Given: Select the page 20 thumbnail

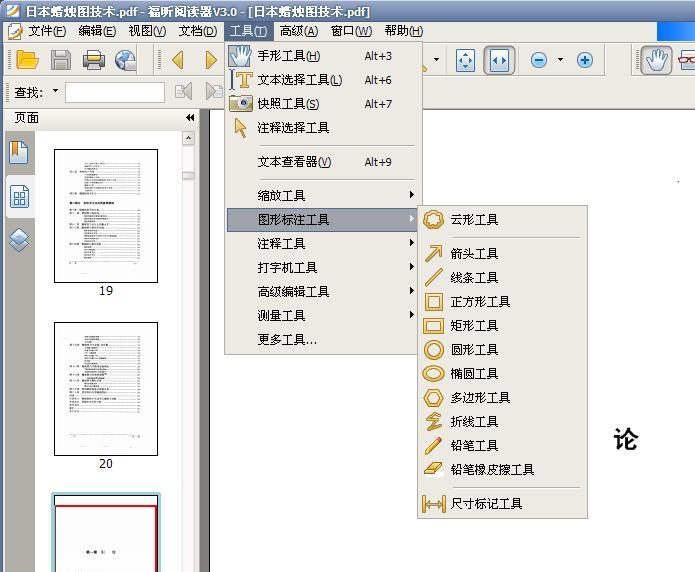Looking at the screenshot, I should point(106,388).
